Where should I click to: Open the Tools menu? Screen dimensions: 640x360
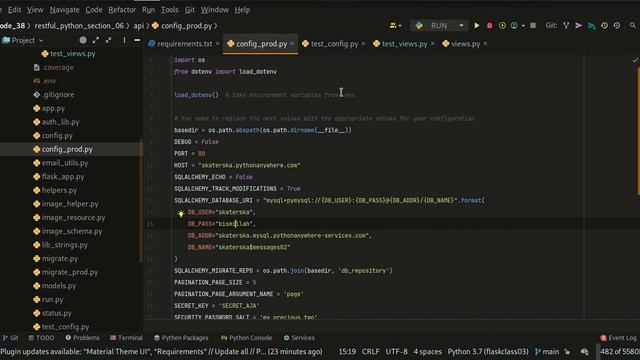click(x=170, y=10)
